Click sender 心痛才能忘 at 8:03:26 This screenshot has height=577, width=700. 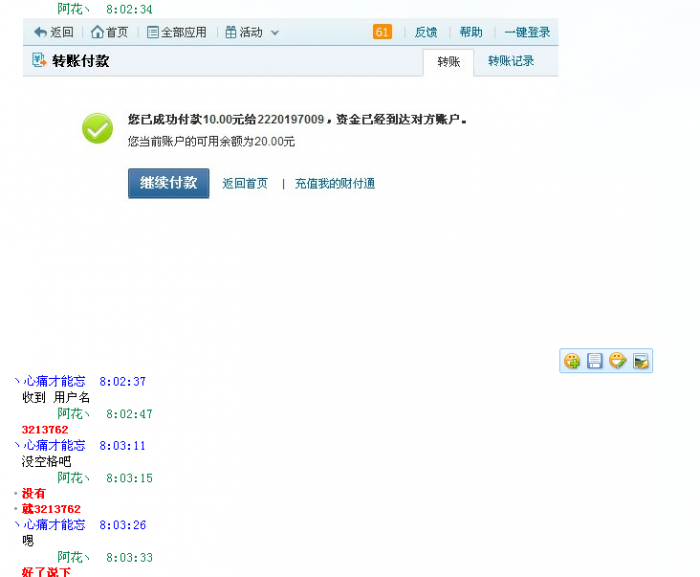[54, 525]
